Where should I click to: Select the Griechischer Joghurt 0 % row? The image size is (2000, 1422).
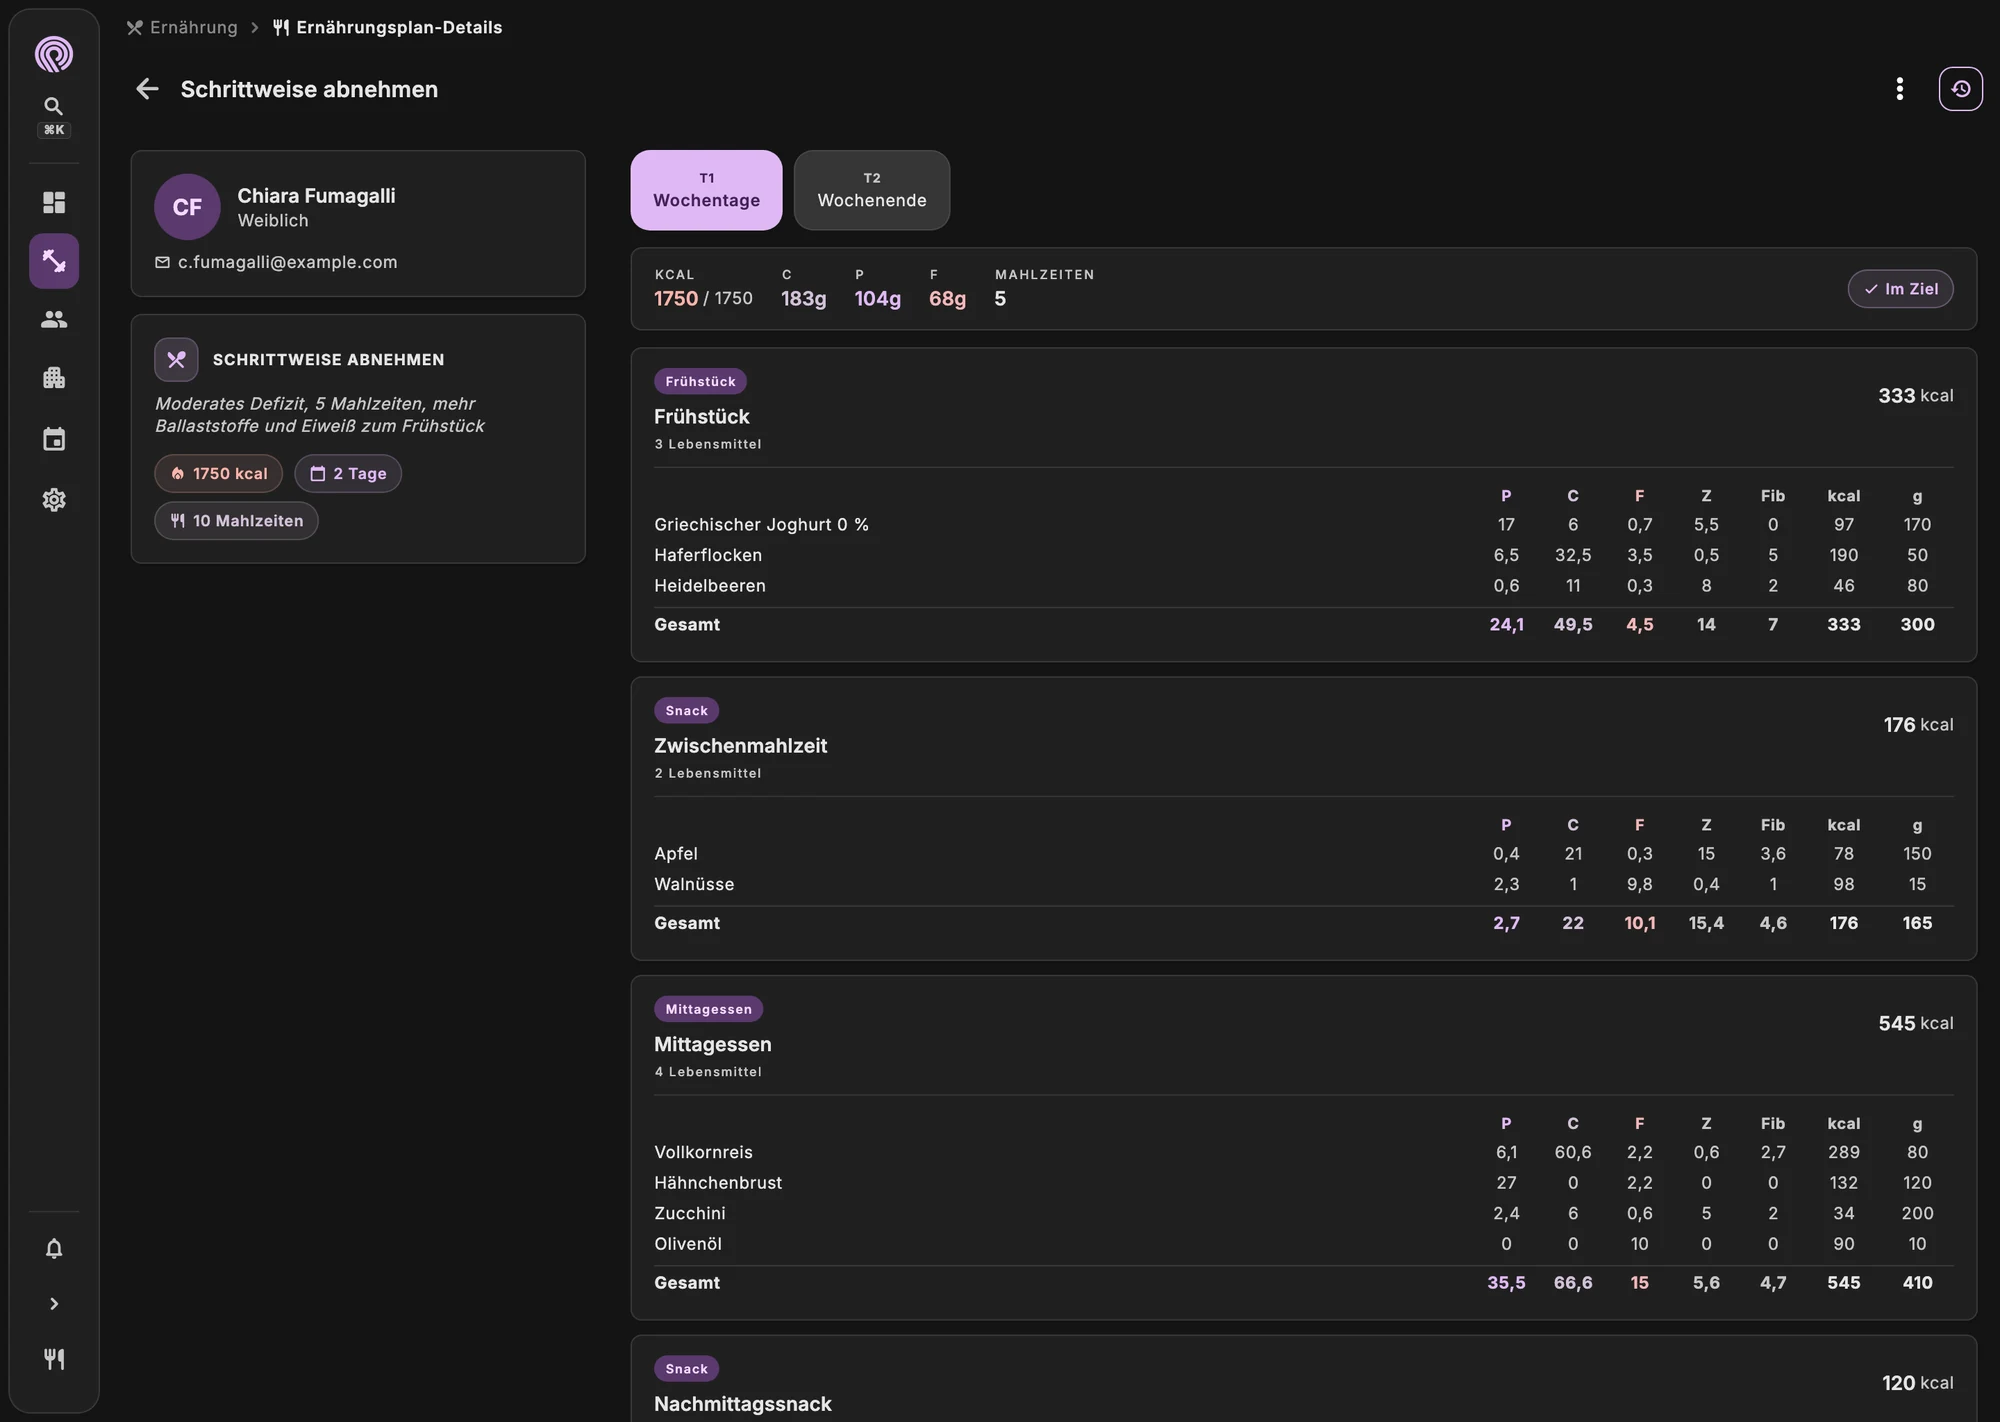tap(1304, 525)
